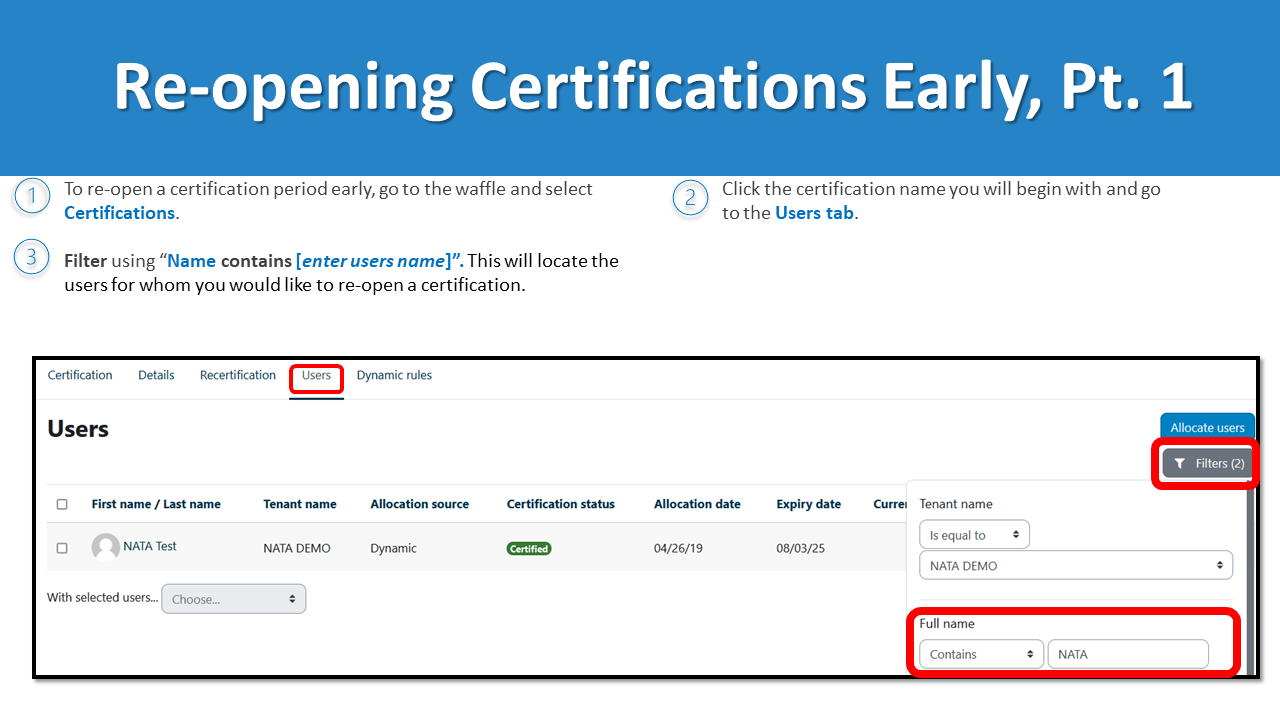Sort by the Expiry date column header

808,505
